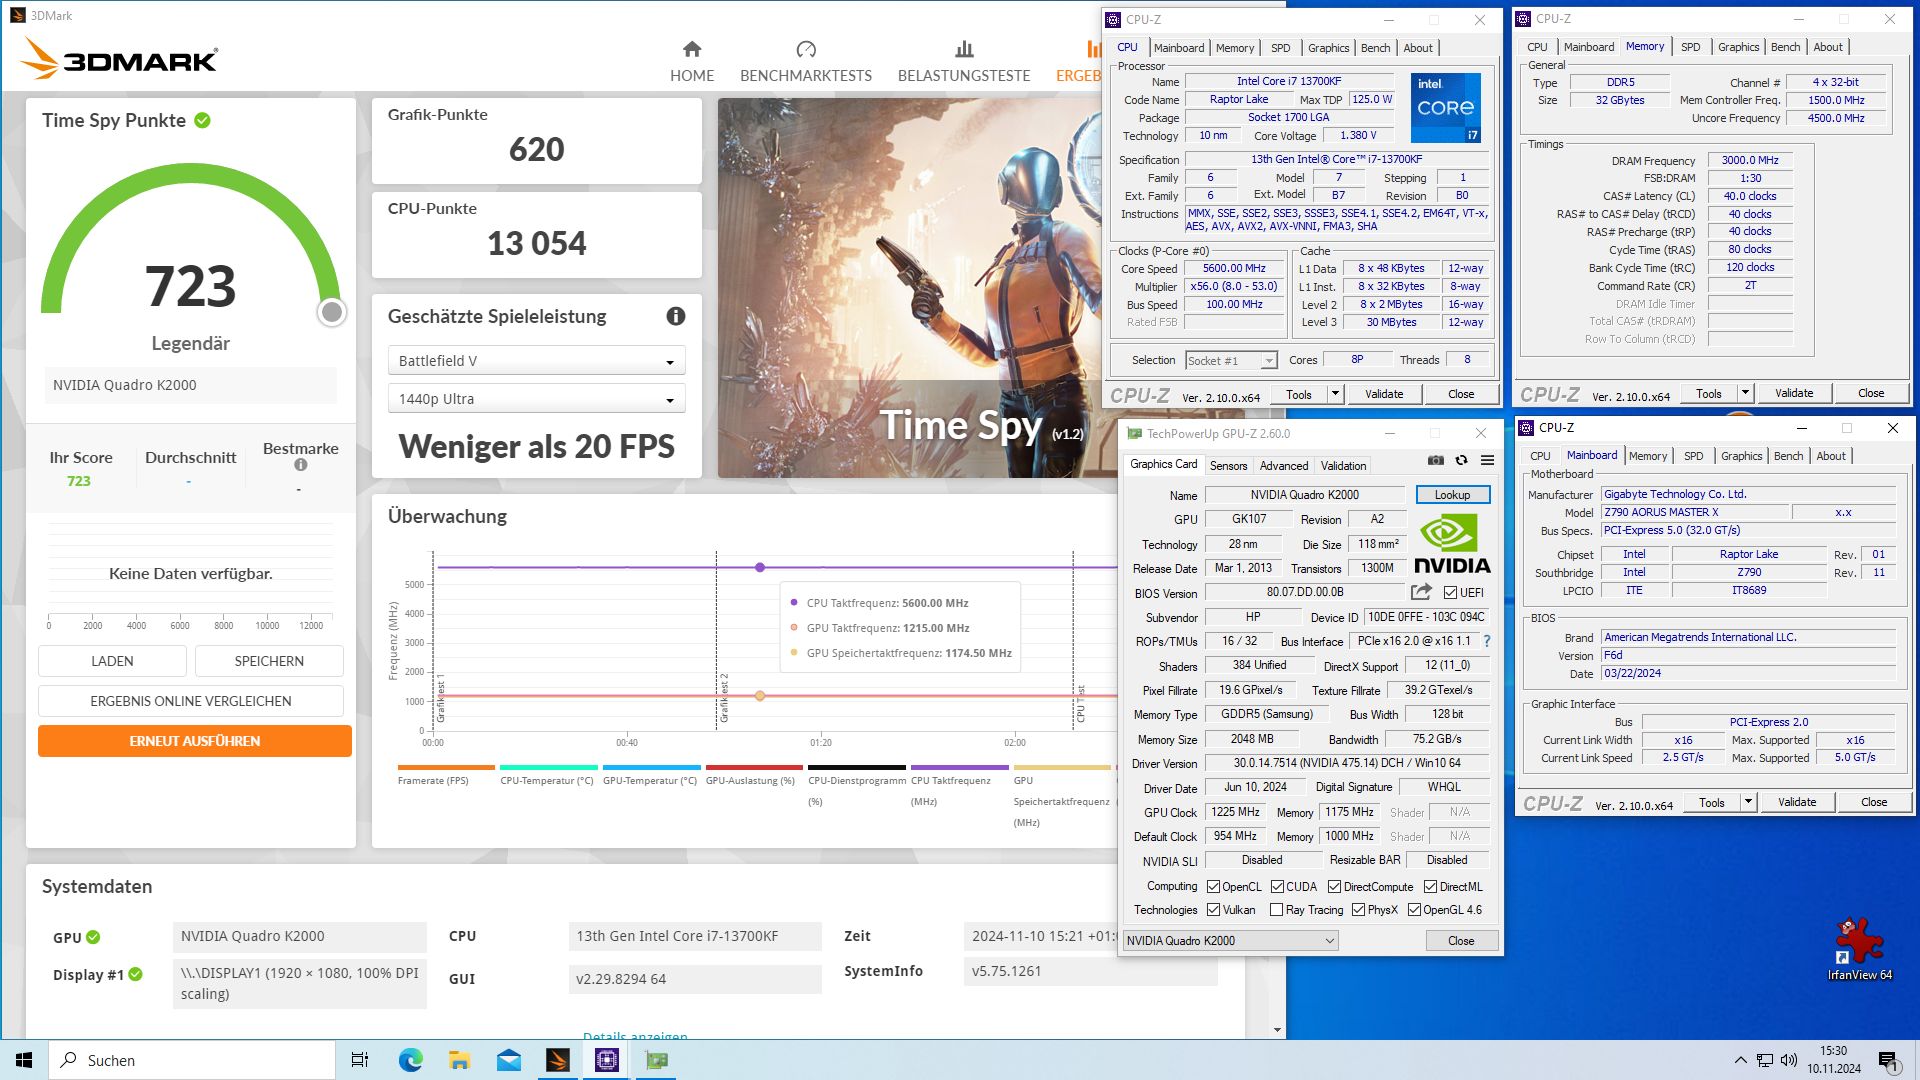Open Tools dropdown arrow in CPU-Z CPU window

[1335, 394]
